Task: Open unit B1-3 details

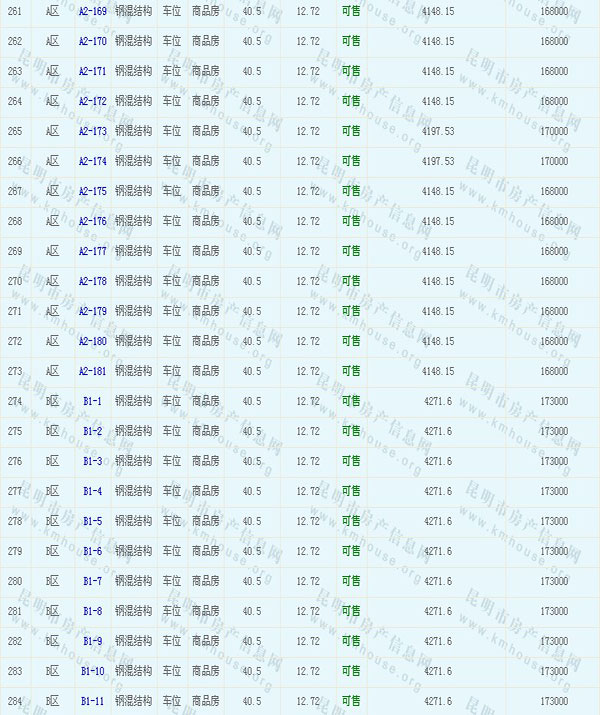Action: [92, 461]
